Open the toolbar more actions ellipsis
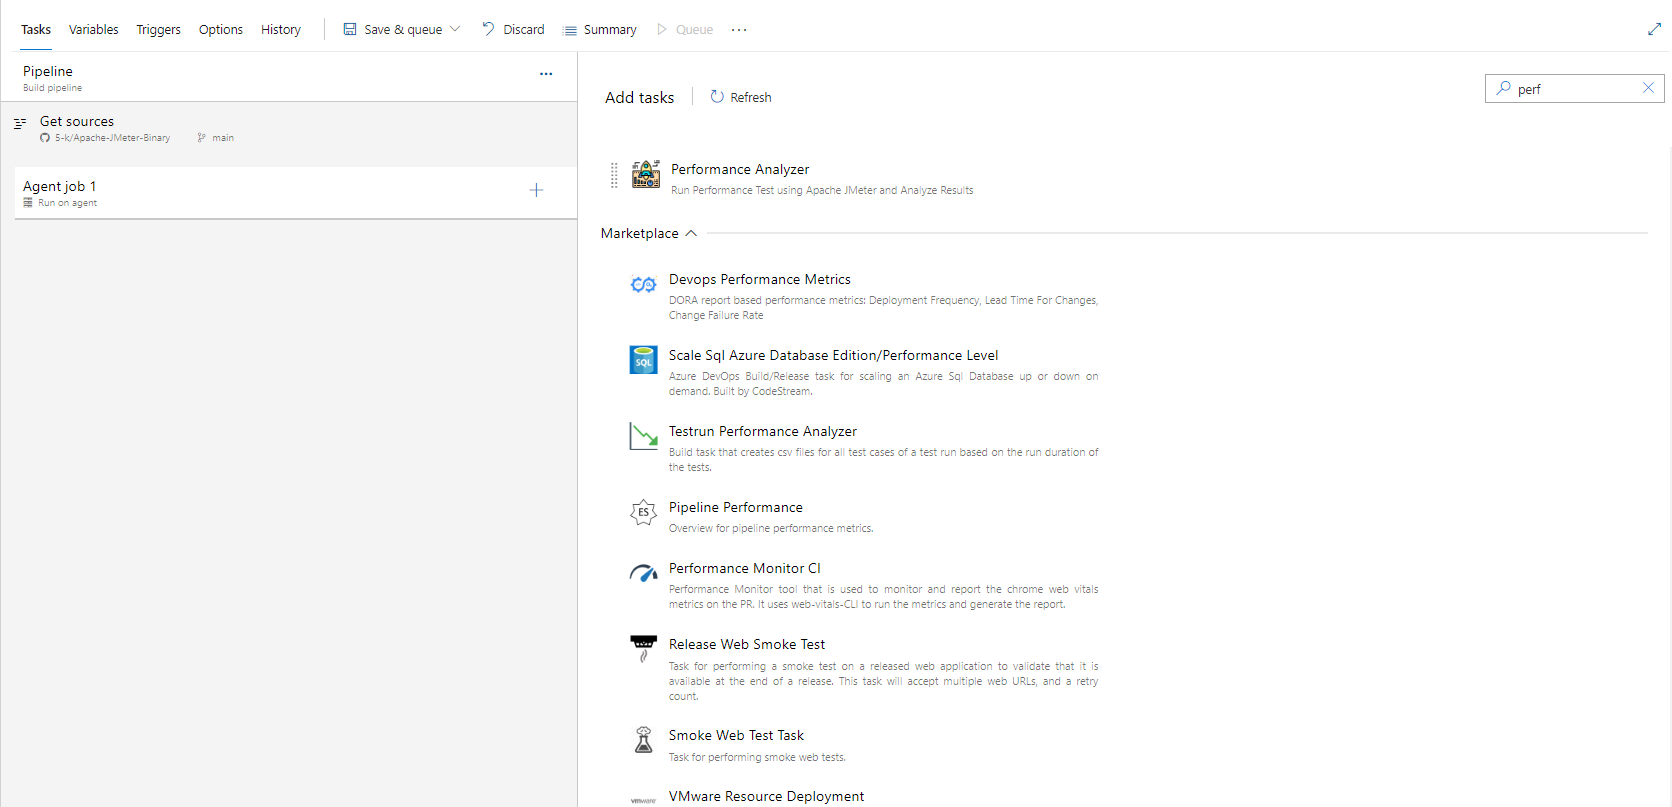 tap(739, 30)
